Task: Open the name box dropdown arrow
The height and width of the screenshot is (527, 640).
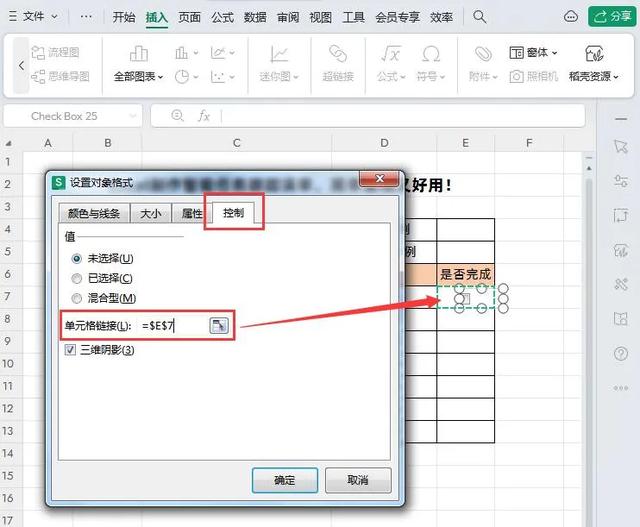Action: click(x=133, y=116)
